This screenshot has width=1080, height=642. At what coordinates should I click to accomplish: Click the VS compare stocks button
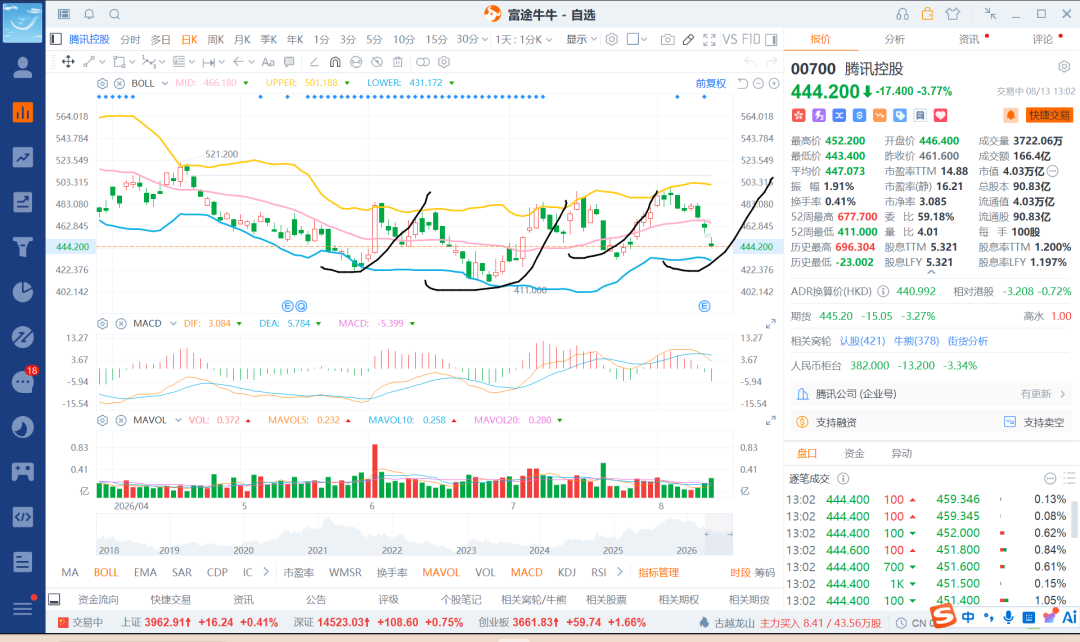729,39
